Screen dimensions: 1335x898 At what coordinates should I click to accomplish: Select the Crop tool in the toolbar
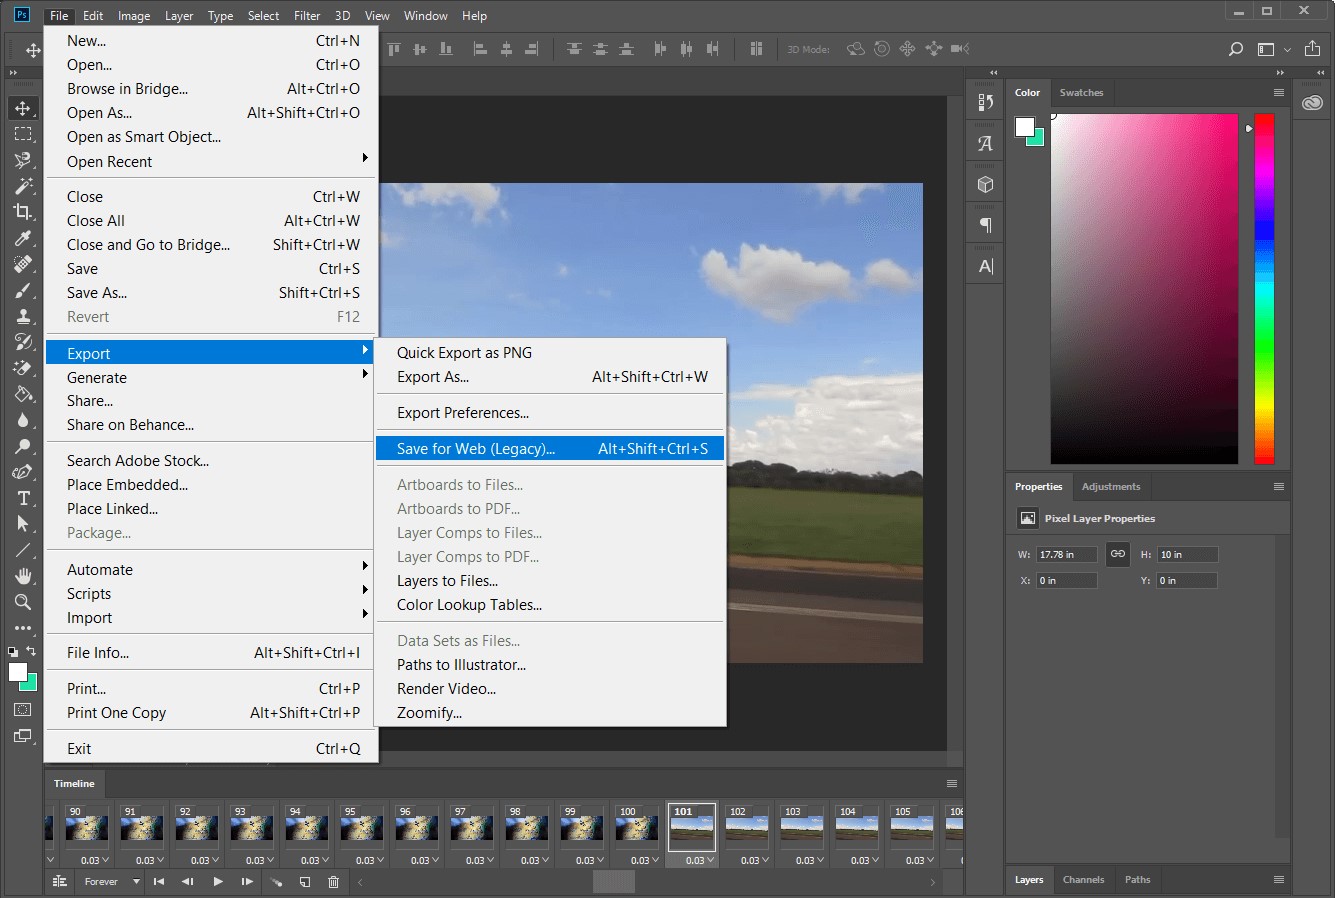(x=22, y=212)
